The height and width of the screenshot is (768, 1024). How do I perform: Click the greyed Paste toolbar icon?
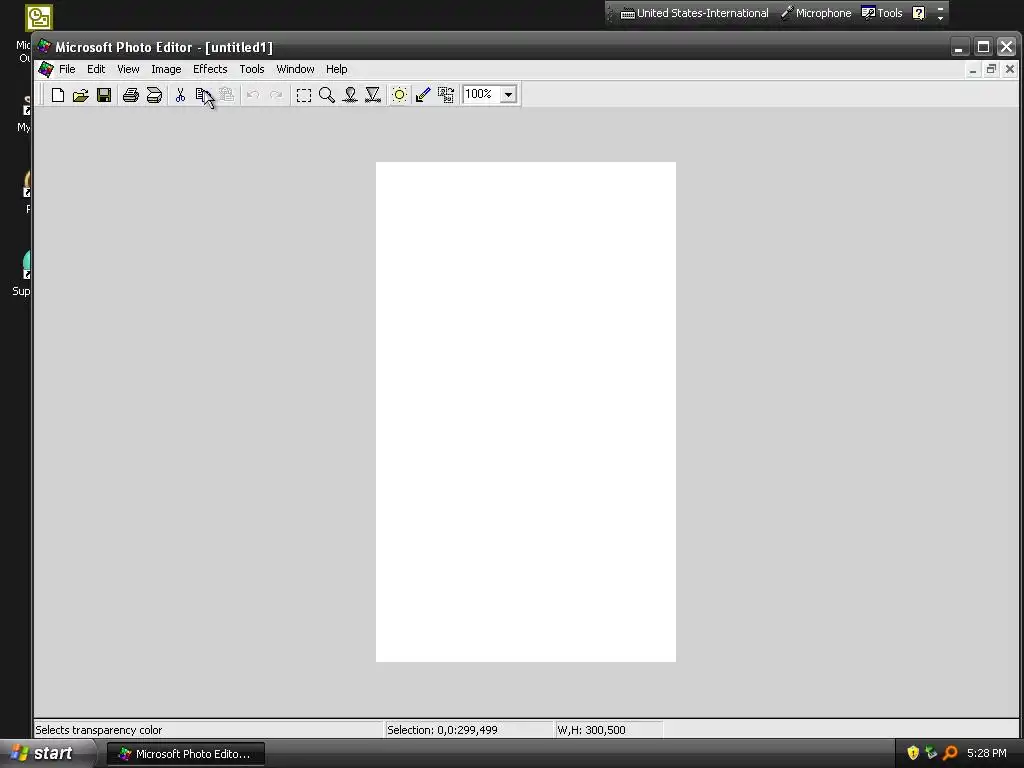pyautogui.click(x=227, y=95)
